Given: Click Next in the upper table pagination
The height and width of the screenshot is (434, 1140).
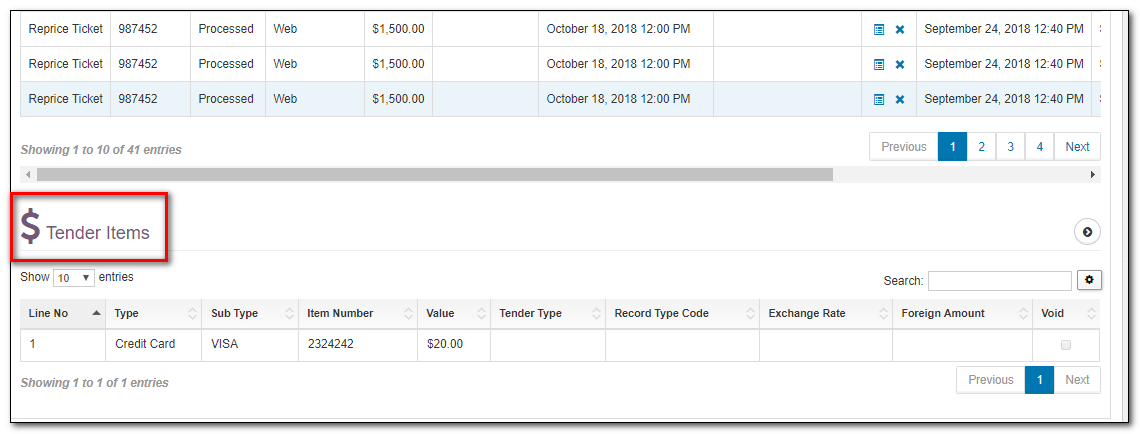Looking at the screenshot, I should [1077, 147].
